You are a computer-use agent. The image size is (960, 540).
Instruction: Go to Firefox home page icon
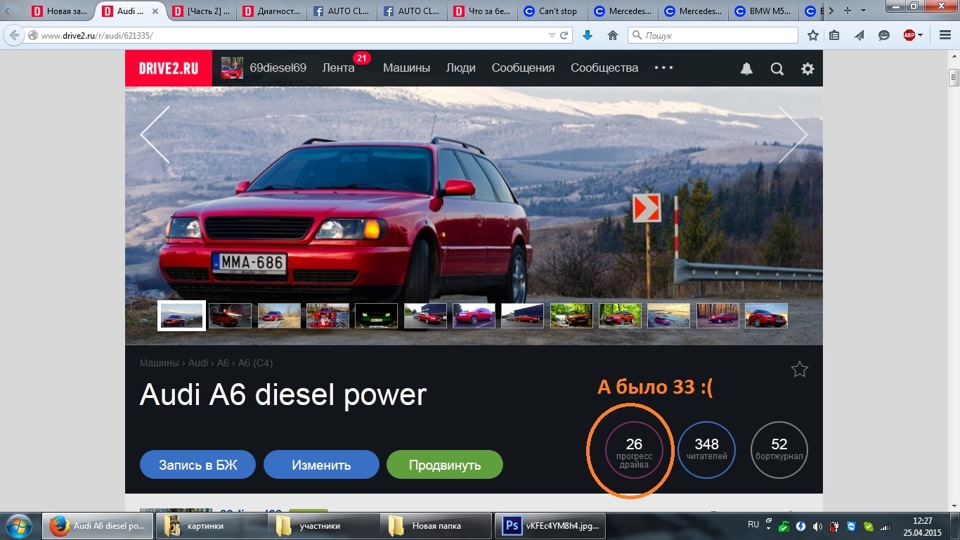[x=612, y=36]
